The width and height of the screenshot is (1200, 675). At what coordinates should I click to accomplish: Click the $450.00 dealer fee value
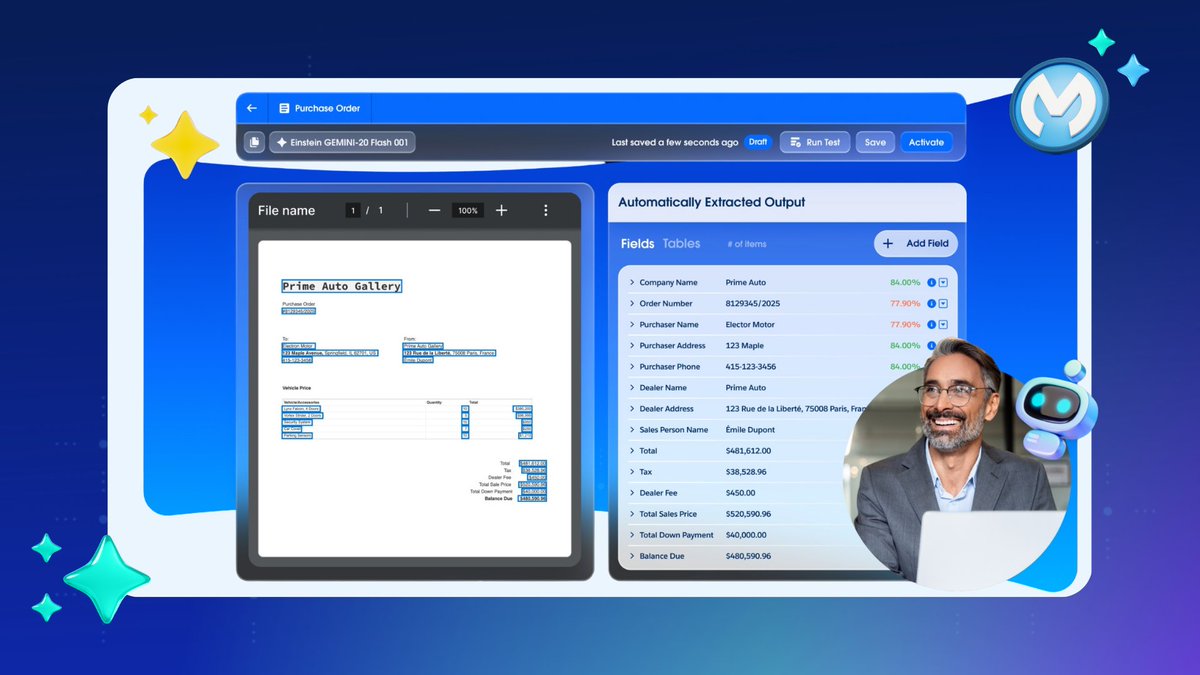[x=741, y=492]
